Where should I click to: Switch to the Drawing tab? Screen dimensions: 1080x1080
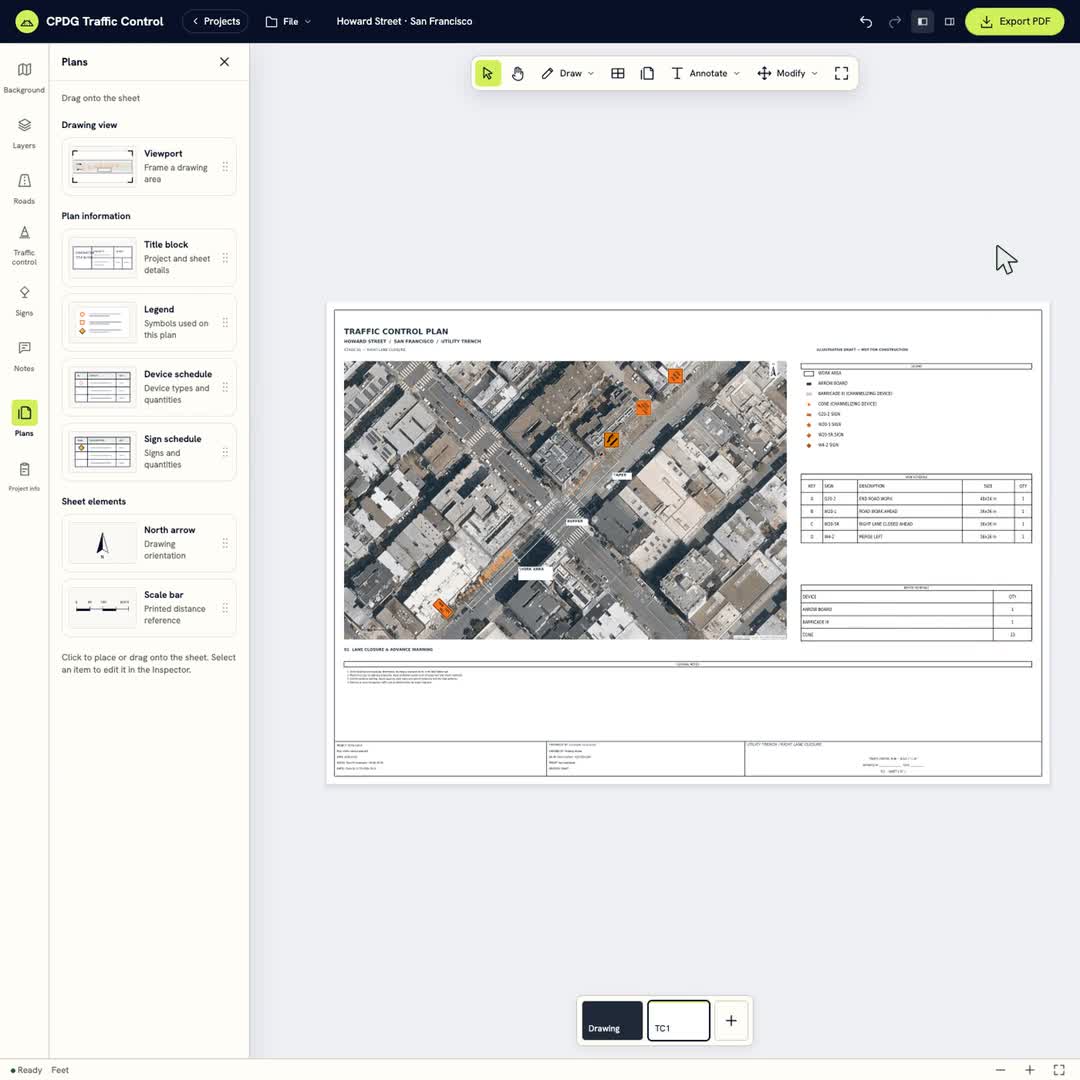click(612, 1021)
